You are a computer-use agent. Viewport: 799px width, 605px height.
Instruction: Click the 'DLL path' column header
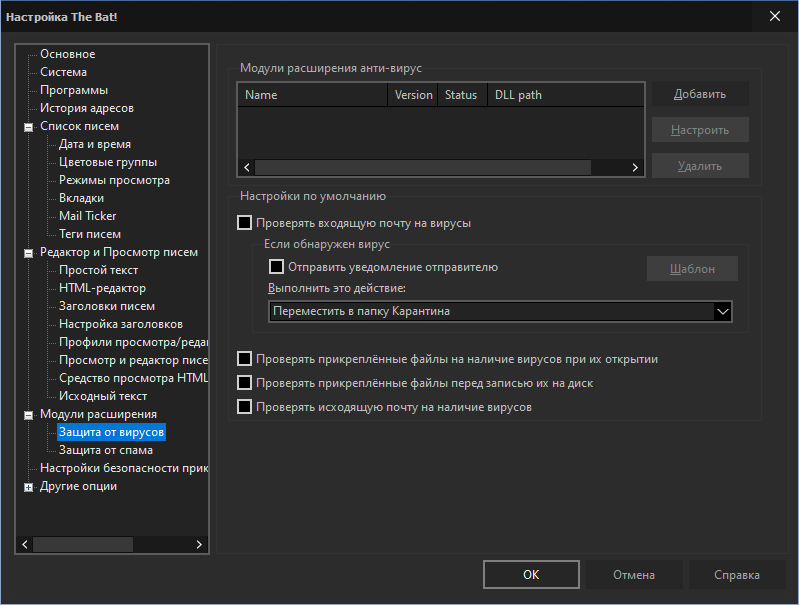click(566, 95)
